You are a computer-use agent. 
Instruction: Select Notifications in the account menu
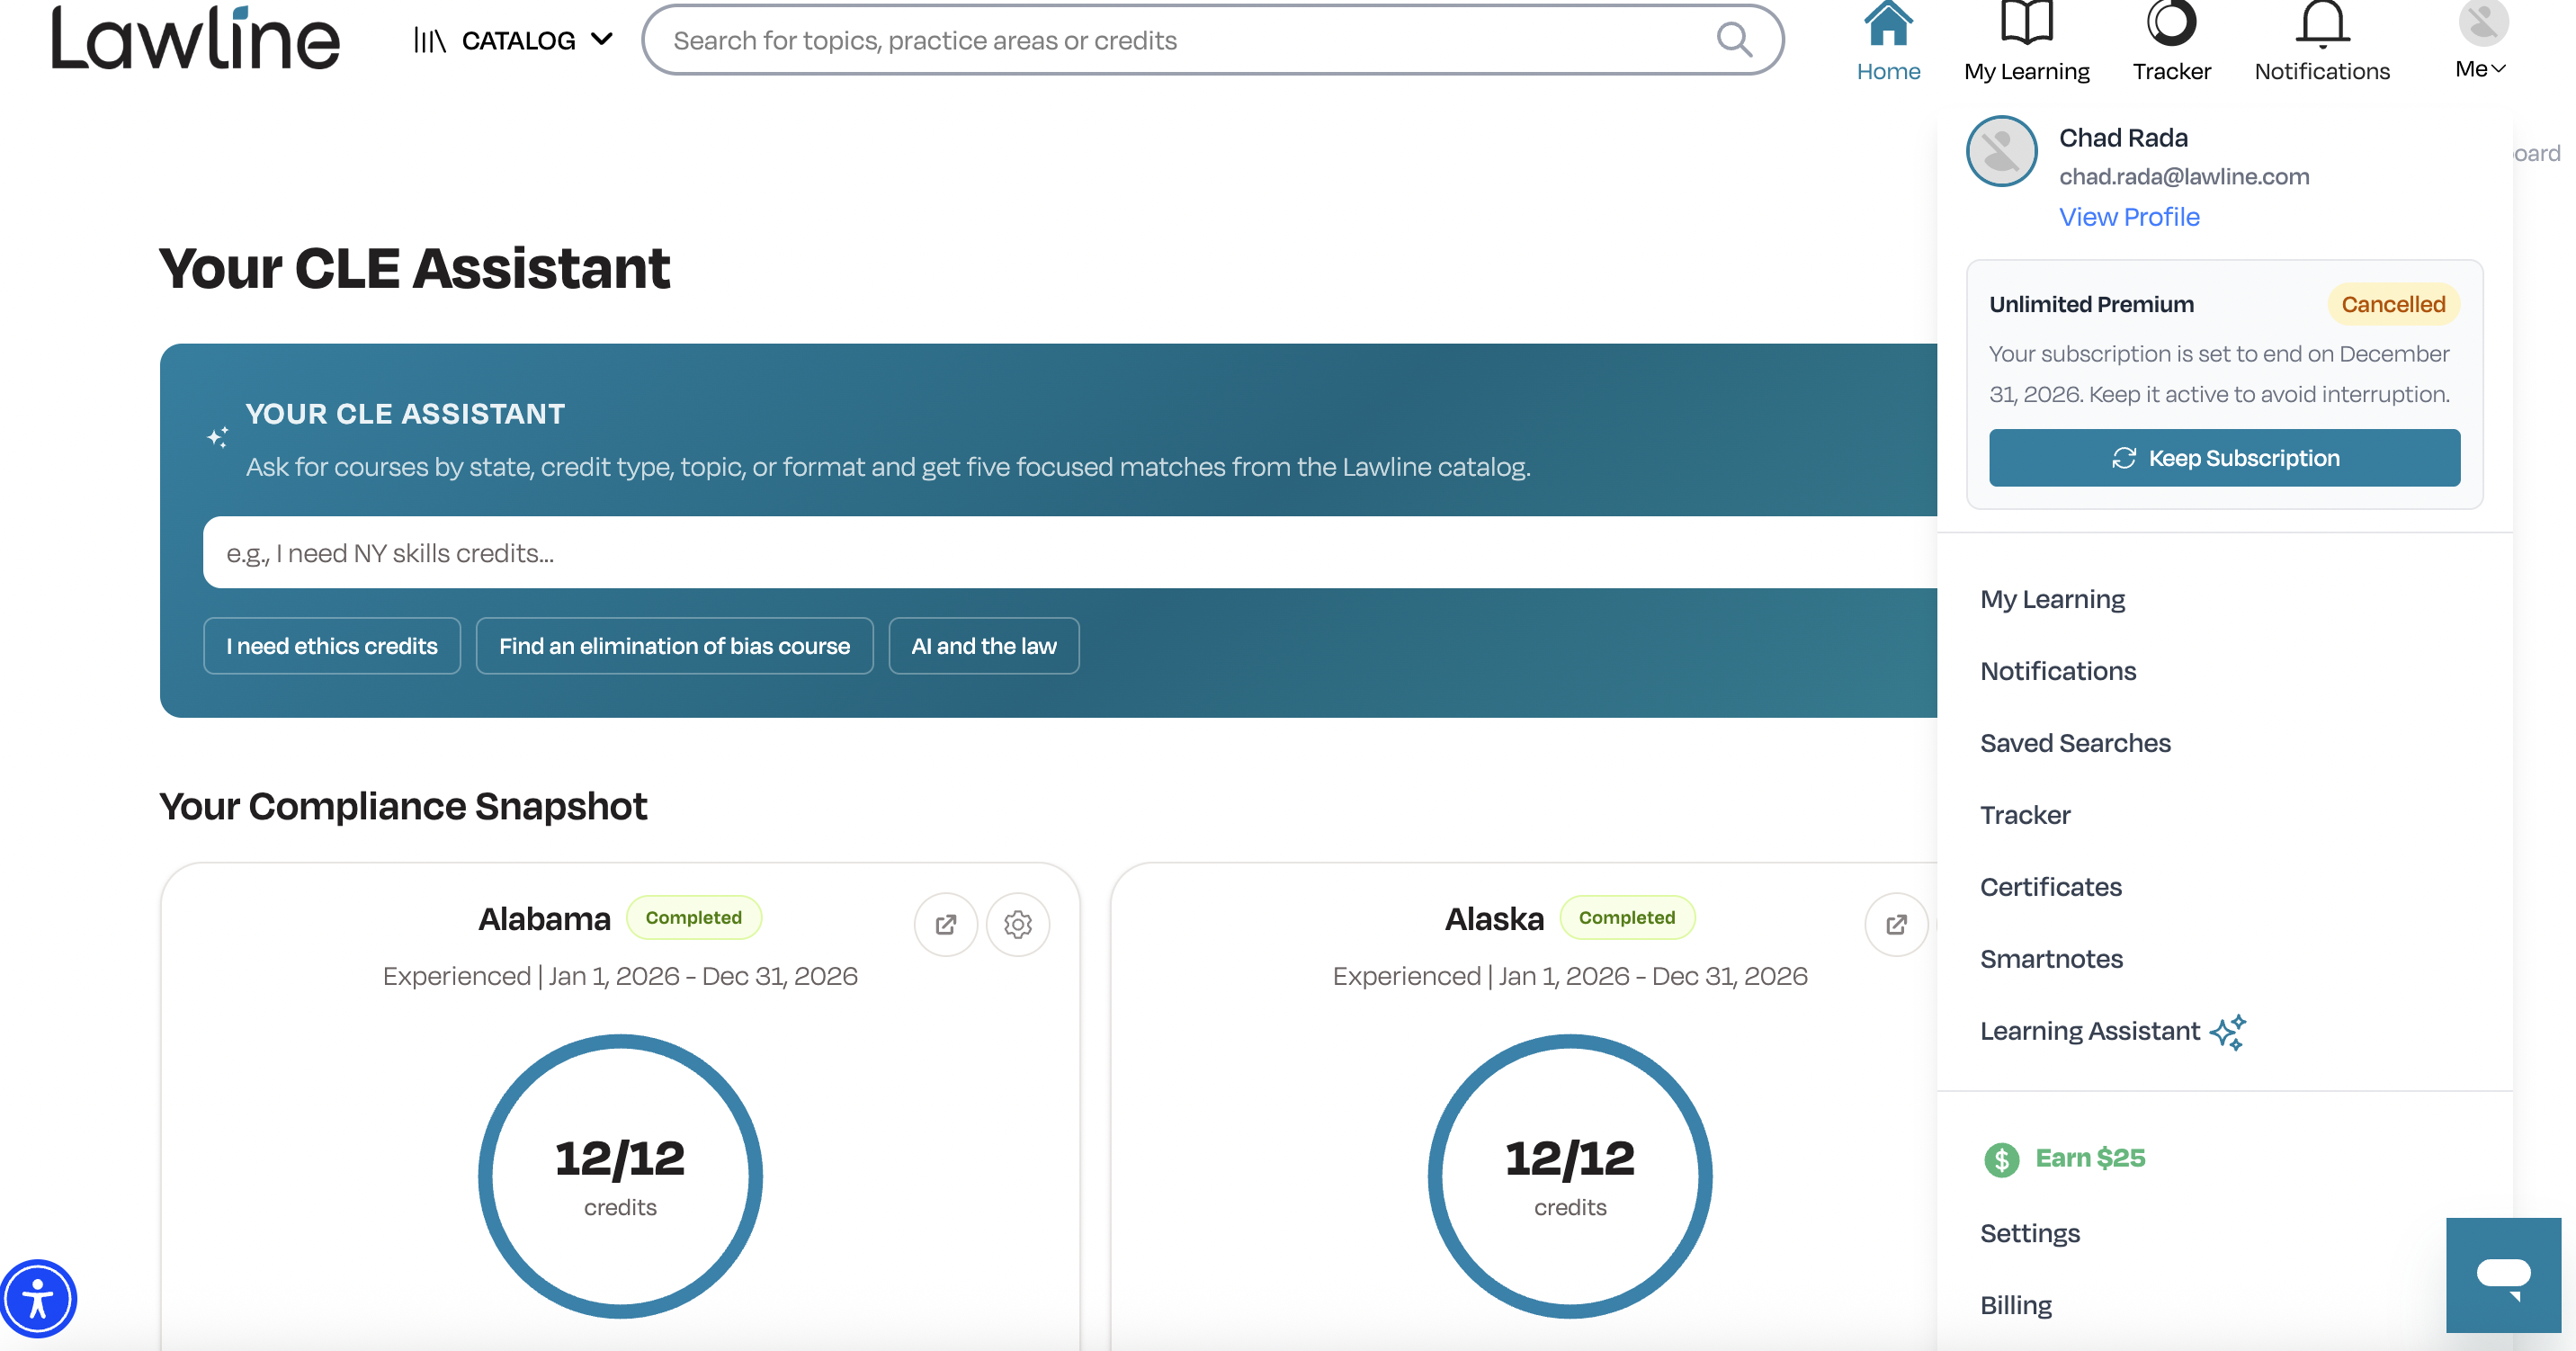coord(2058,671)
